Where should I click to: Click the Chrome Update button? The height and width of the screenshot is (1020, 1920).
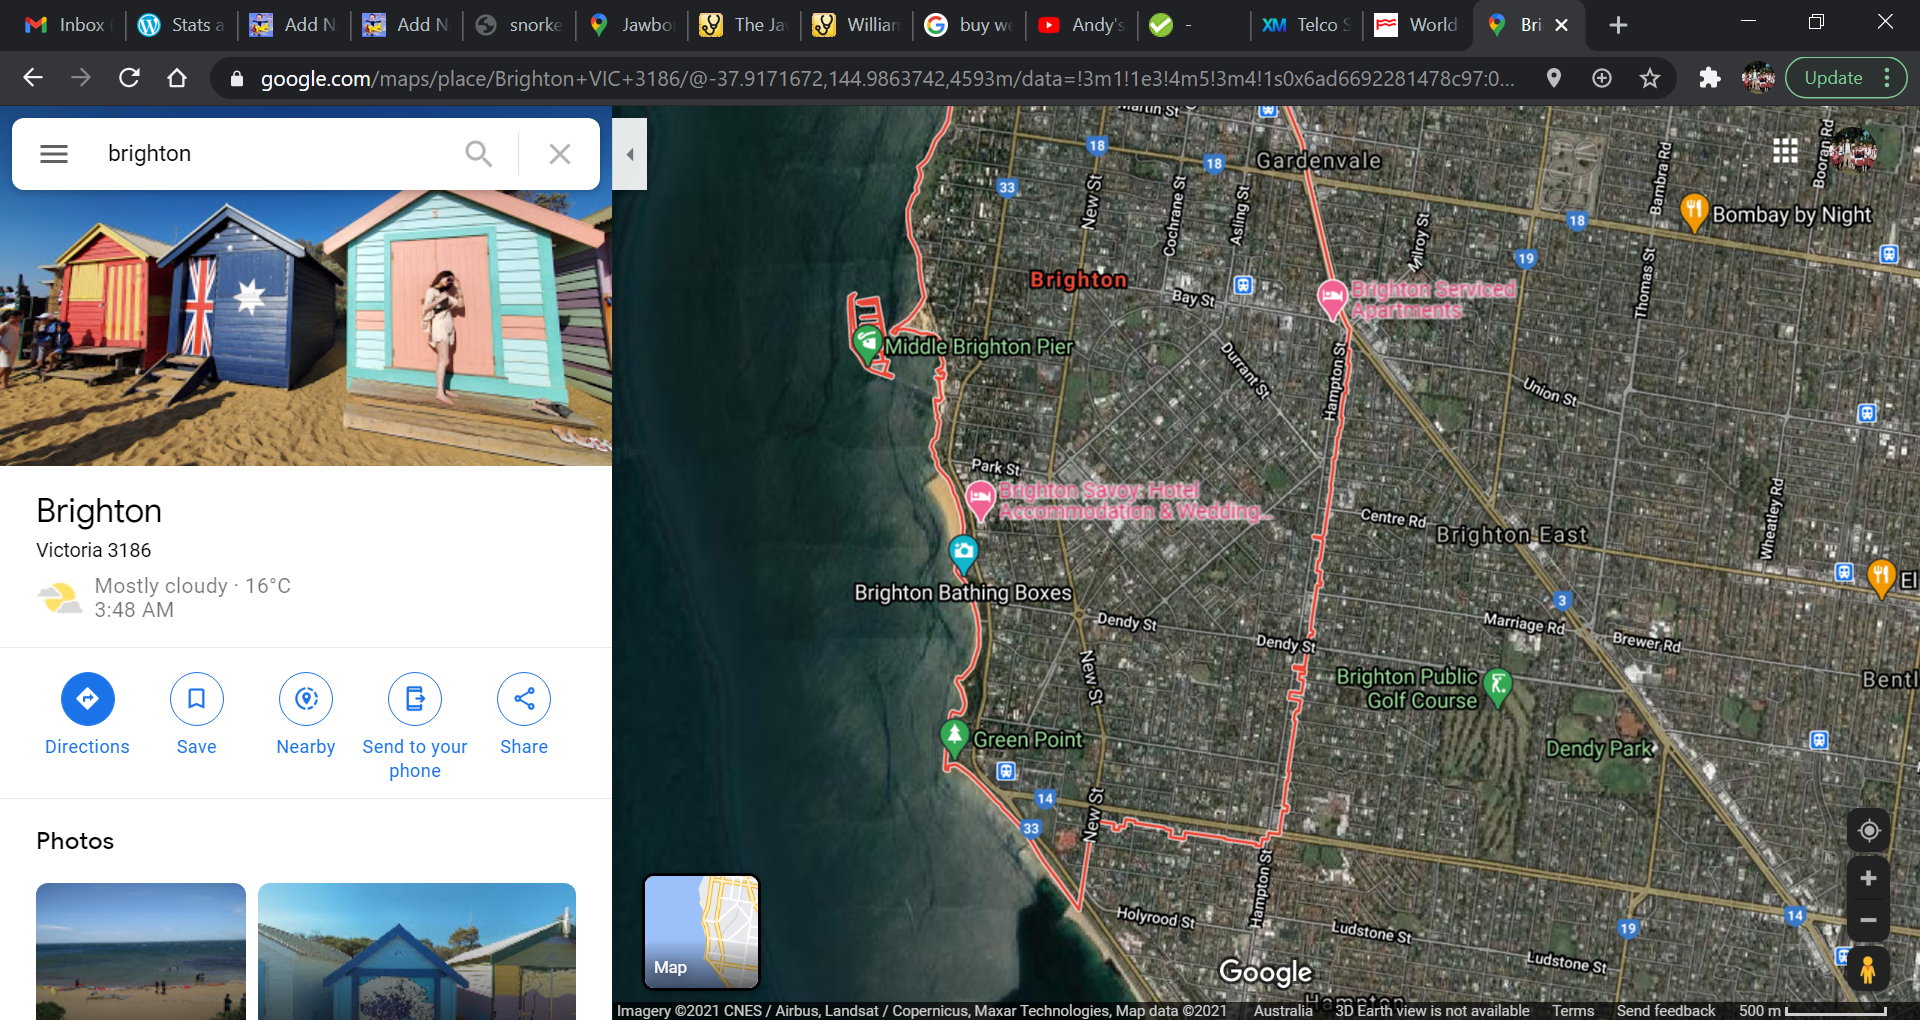coord(1833,78)
